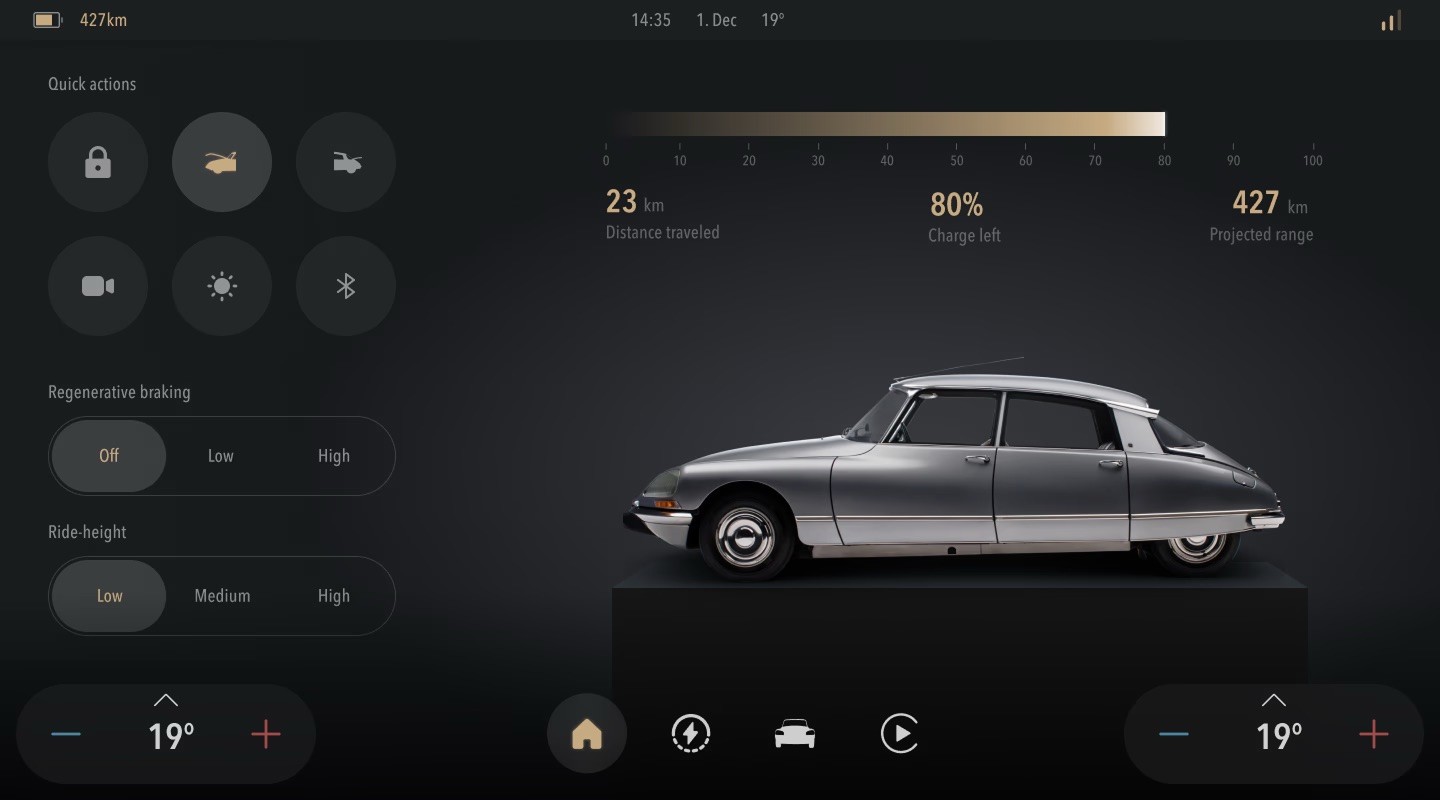1440x800 pixels.
Task: Toggle the open hood quick action
Action: tap(222, 162)
